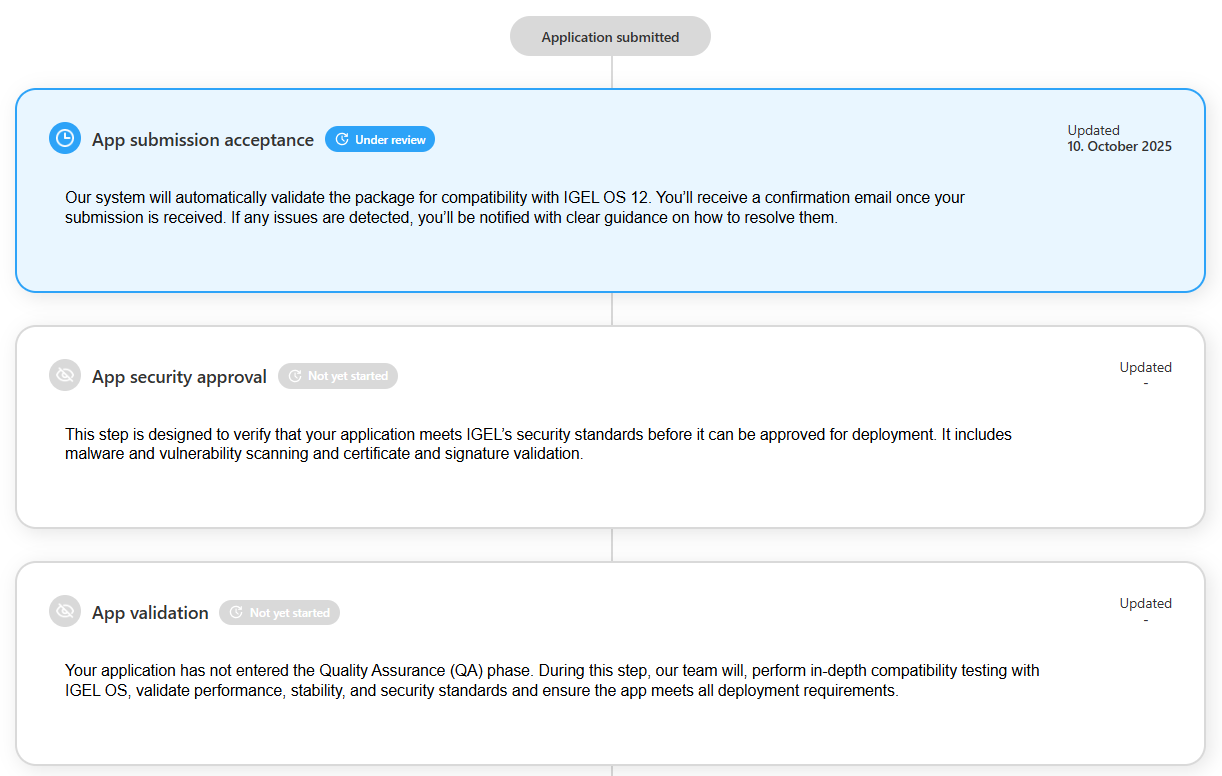Click the App submission acceptance heading

(x=203, y=140)
